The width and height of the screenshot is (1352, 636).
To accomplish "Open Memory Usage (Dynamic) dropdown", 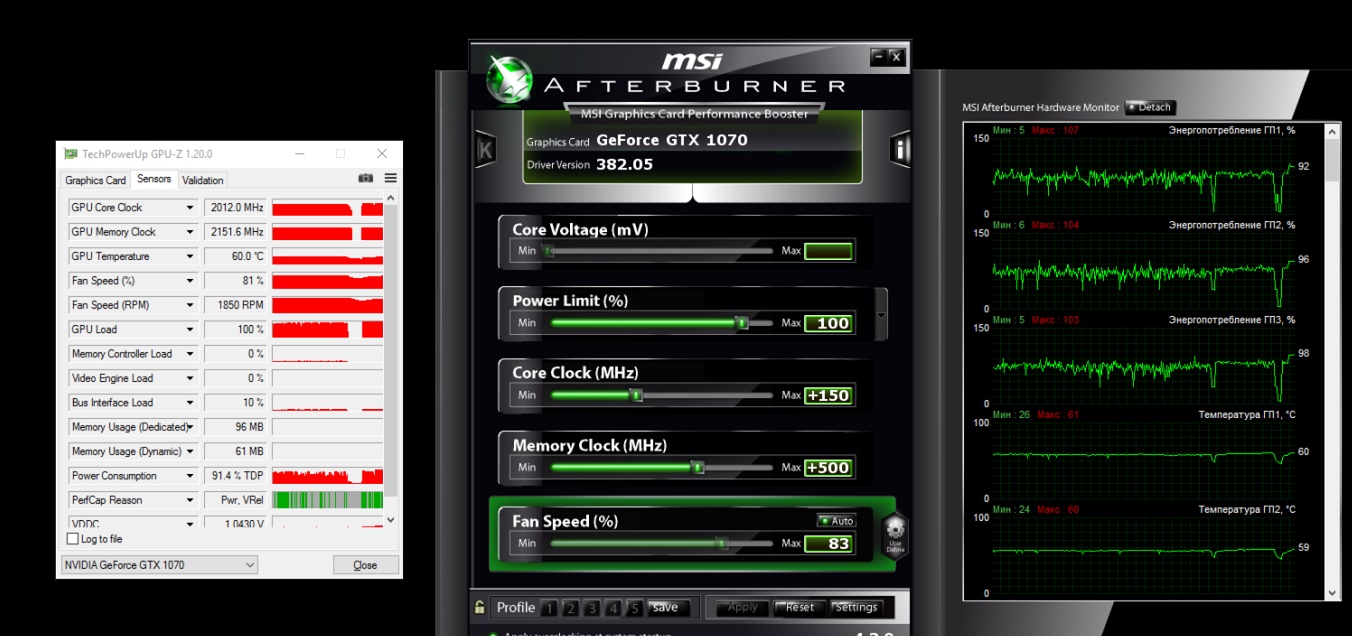I will tap(190, 452).
